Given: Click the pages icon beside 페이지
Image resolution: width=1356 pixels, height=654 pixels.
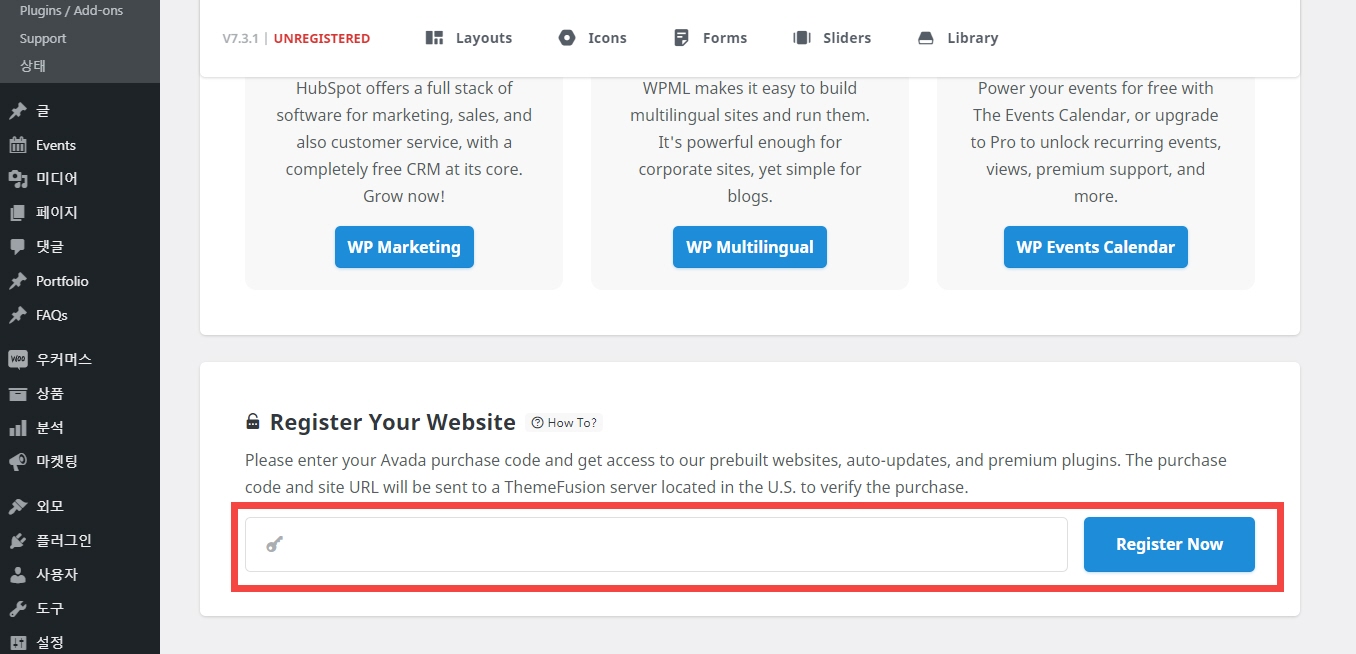Looking at the screenshot, I should (18, 213).
